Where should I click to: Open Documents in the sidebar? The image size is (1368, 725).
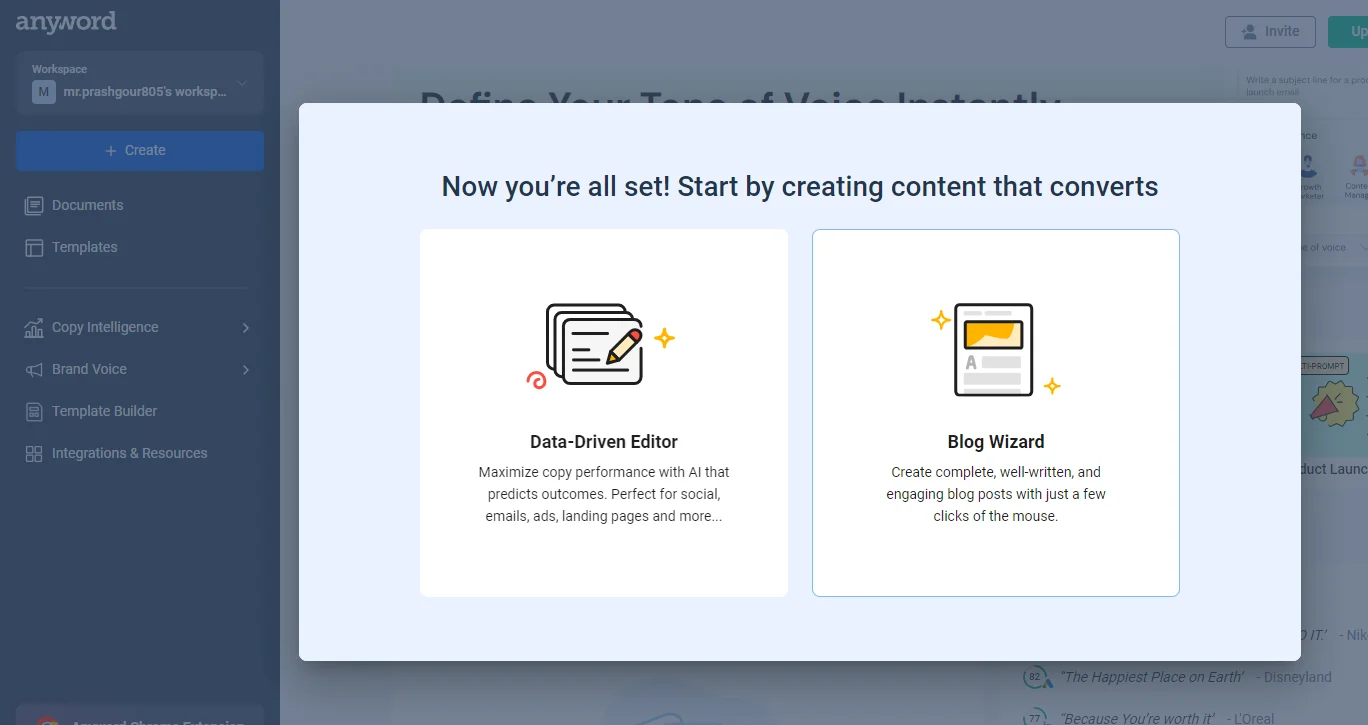click(x=87, y=205)
